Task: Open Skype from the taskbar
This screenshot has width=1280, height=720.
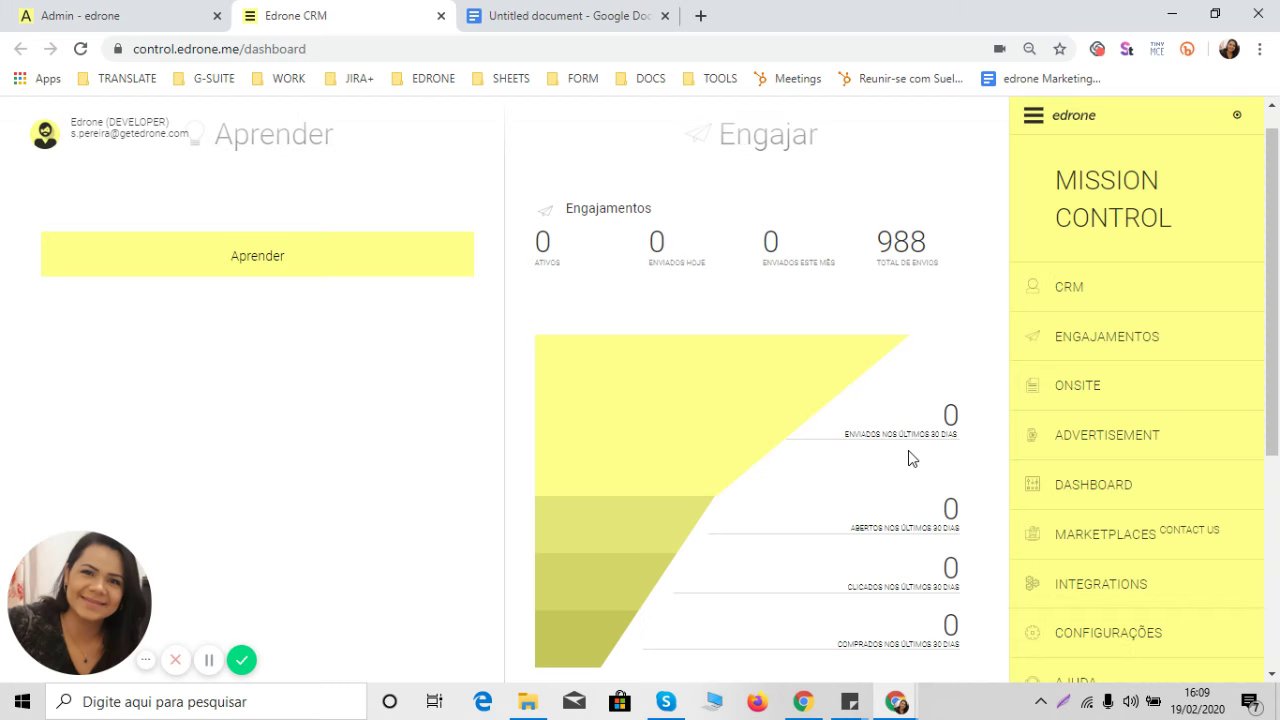Action: [665, 702]
